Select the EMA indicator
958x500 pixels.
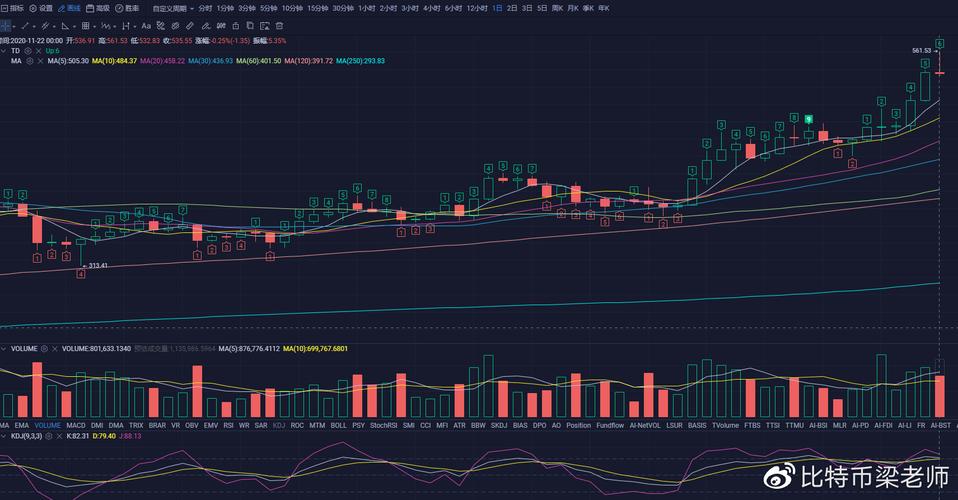[x=21, y=425]
